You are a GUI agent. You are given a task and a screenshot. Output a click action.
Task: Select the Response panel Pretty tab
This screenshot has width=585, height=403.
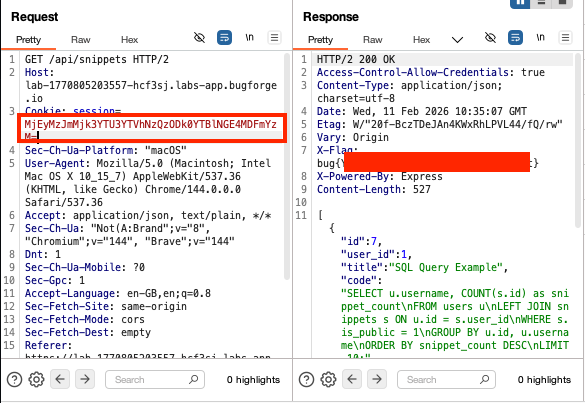point(320,40)
